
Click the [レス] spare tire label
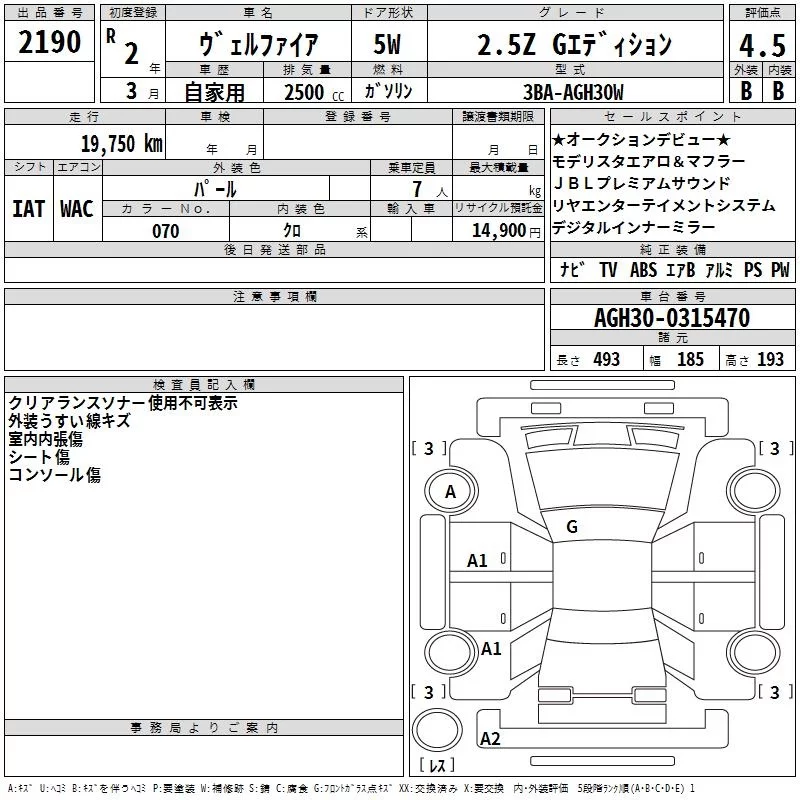pyautogui.click(x=437, y=764)
